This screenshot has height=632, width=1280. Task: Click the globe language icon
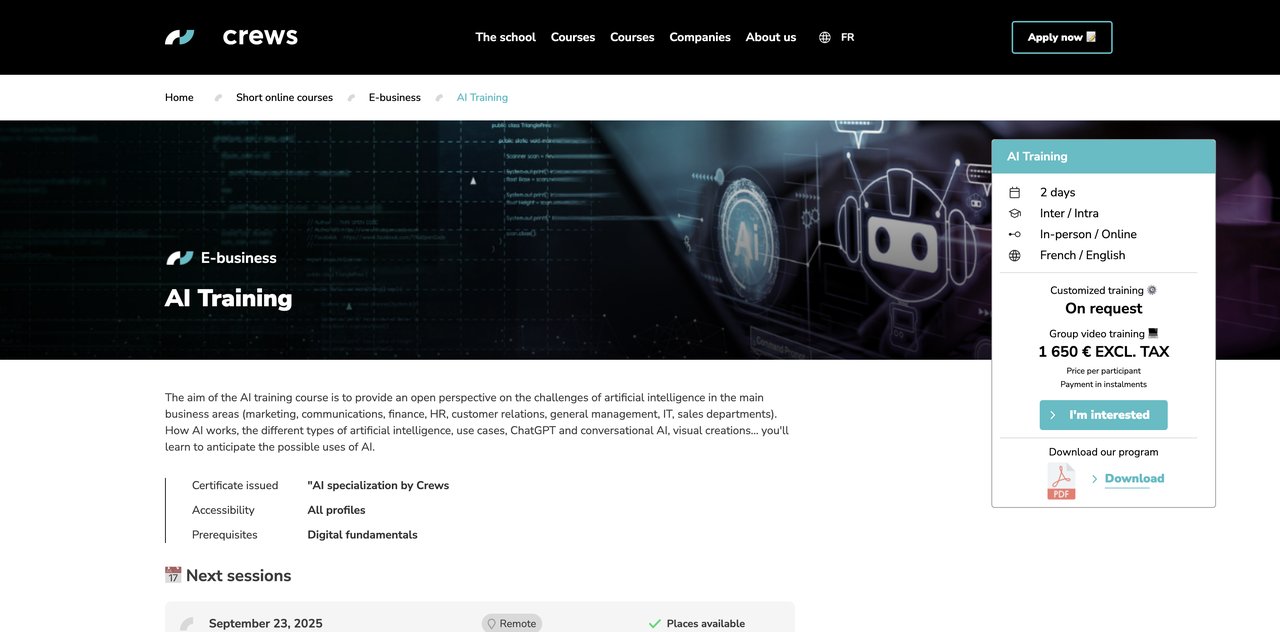825,37
